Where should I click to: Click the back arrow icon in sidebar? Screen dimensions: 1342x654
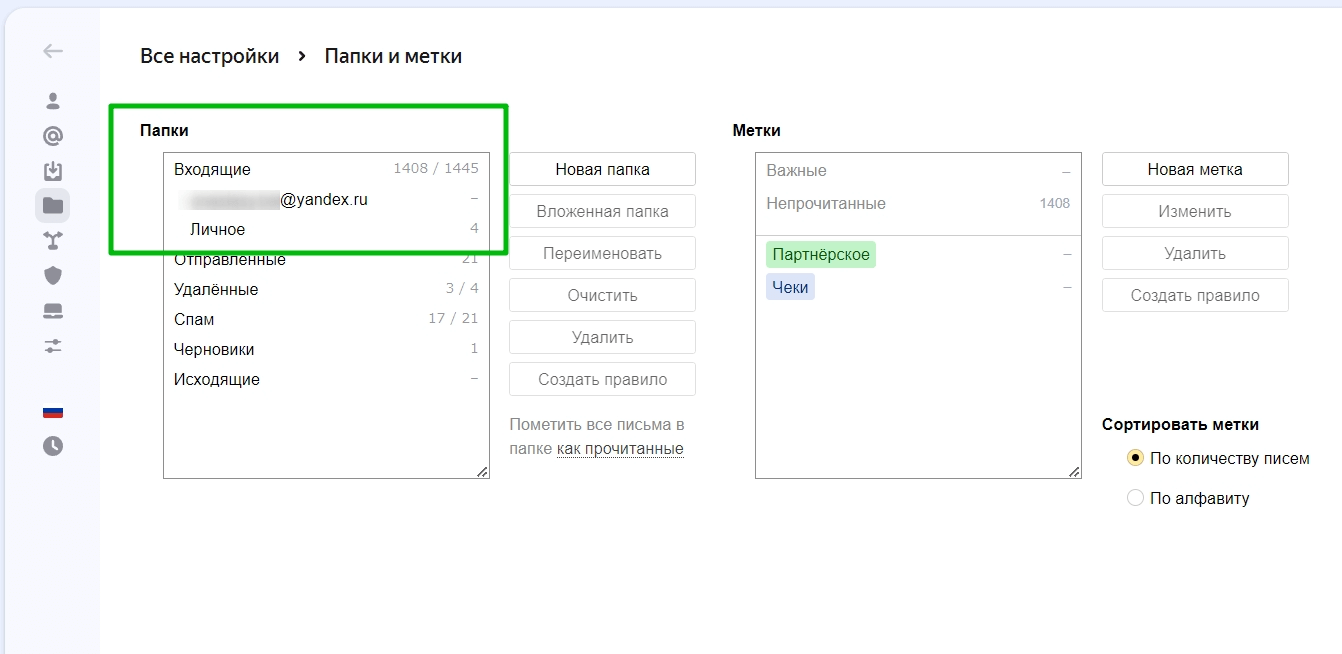click(x=53, y=51)
